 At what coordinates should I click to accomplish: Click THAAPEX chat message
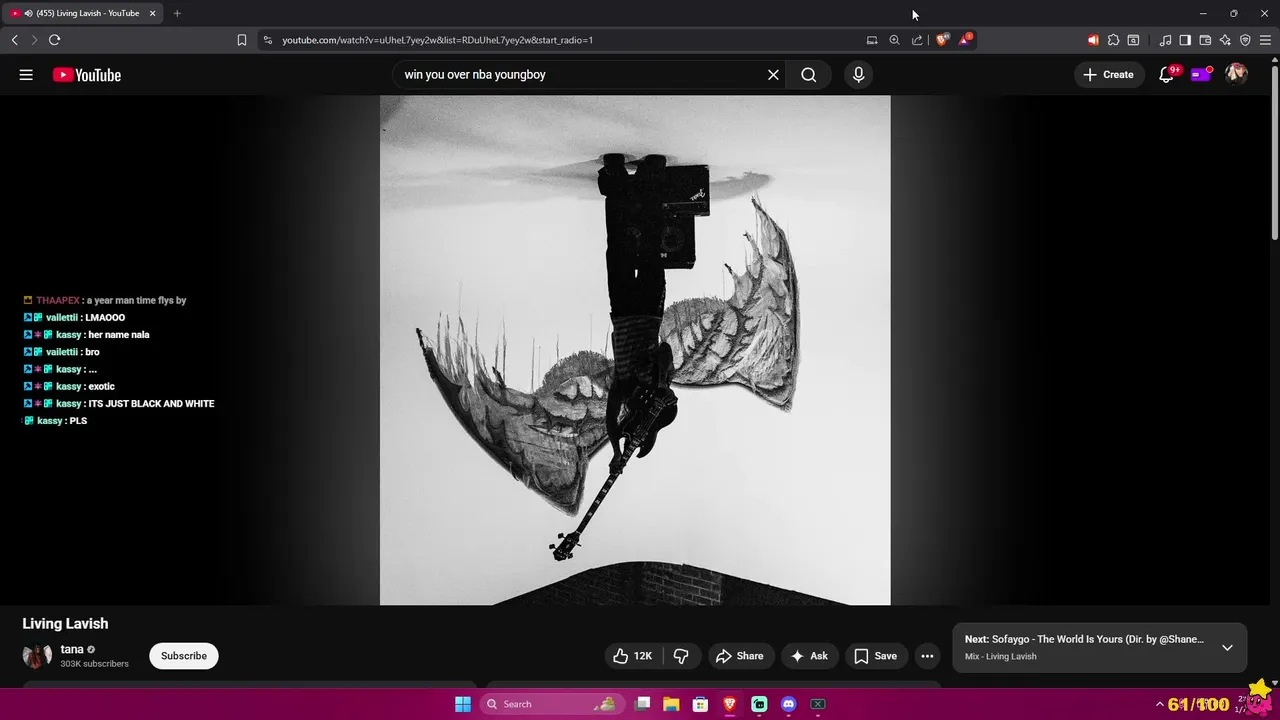click(x=105, y=300)
